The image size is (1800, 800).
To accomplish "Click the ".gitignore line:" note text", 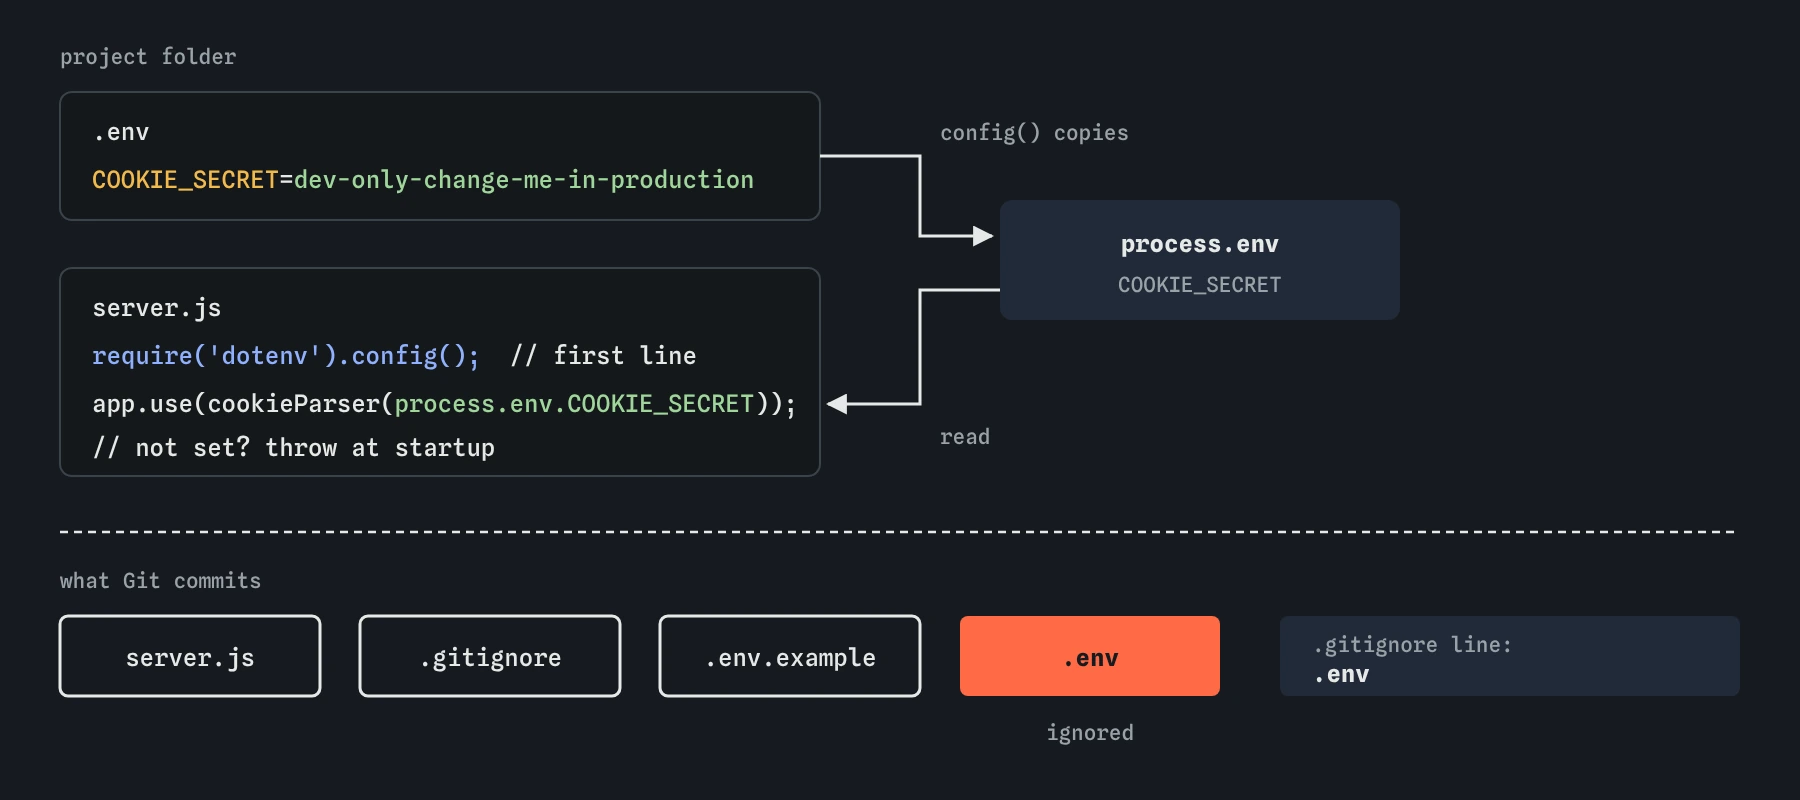I will [1413, 645].
